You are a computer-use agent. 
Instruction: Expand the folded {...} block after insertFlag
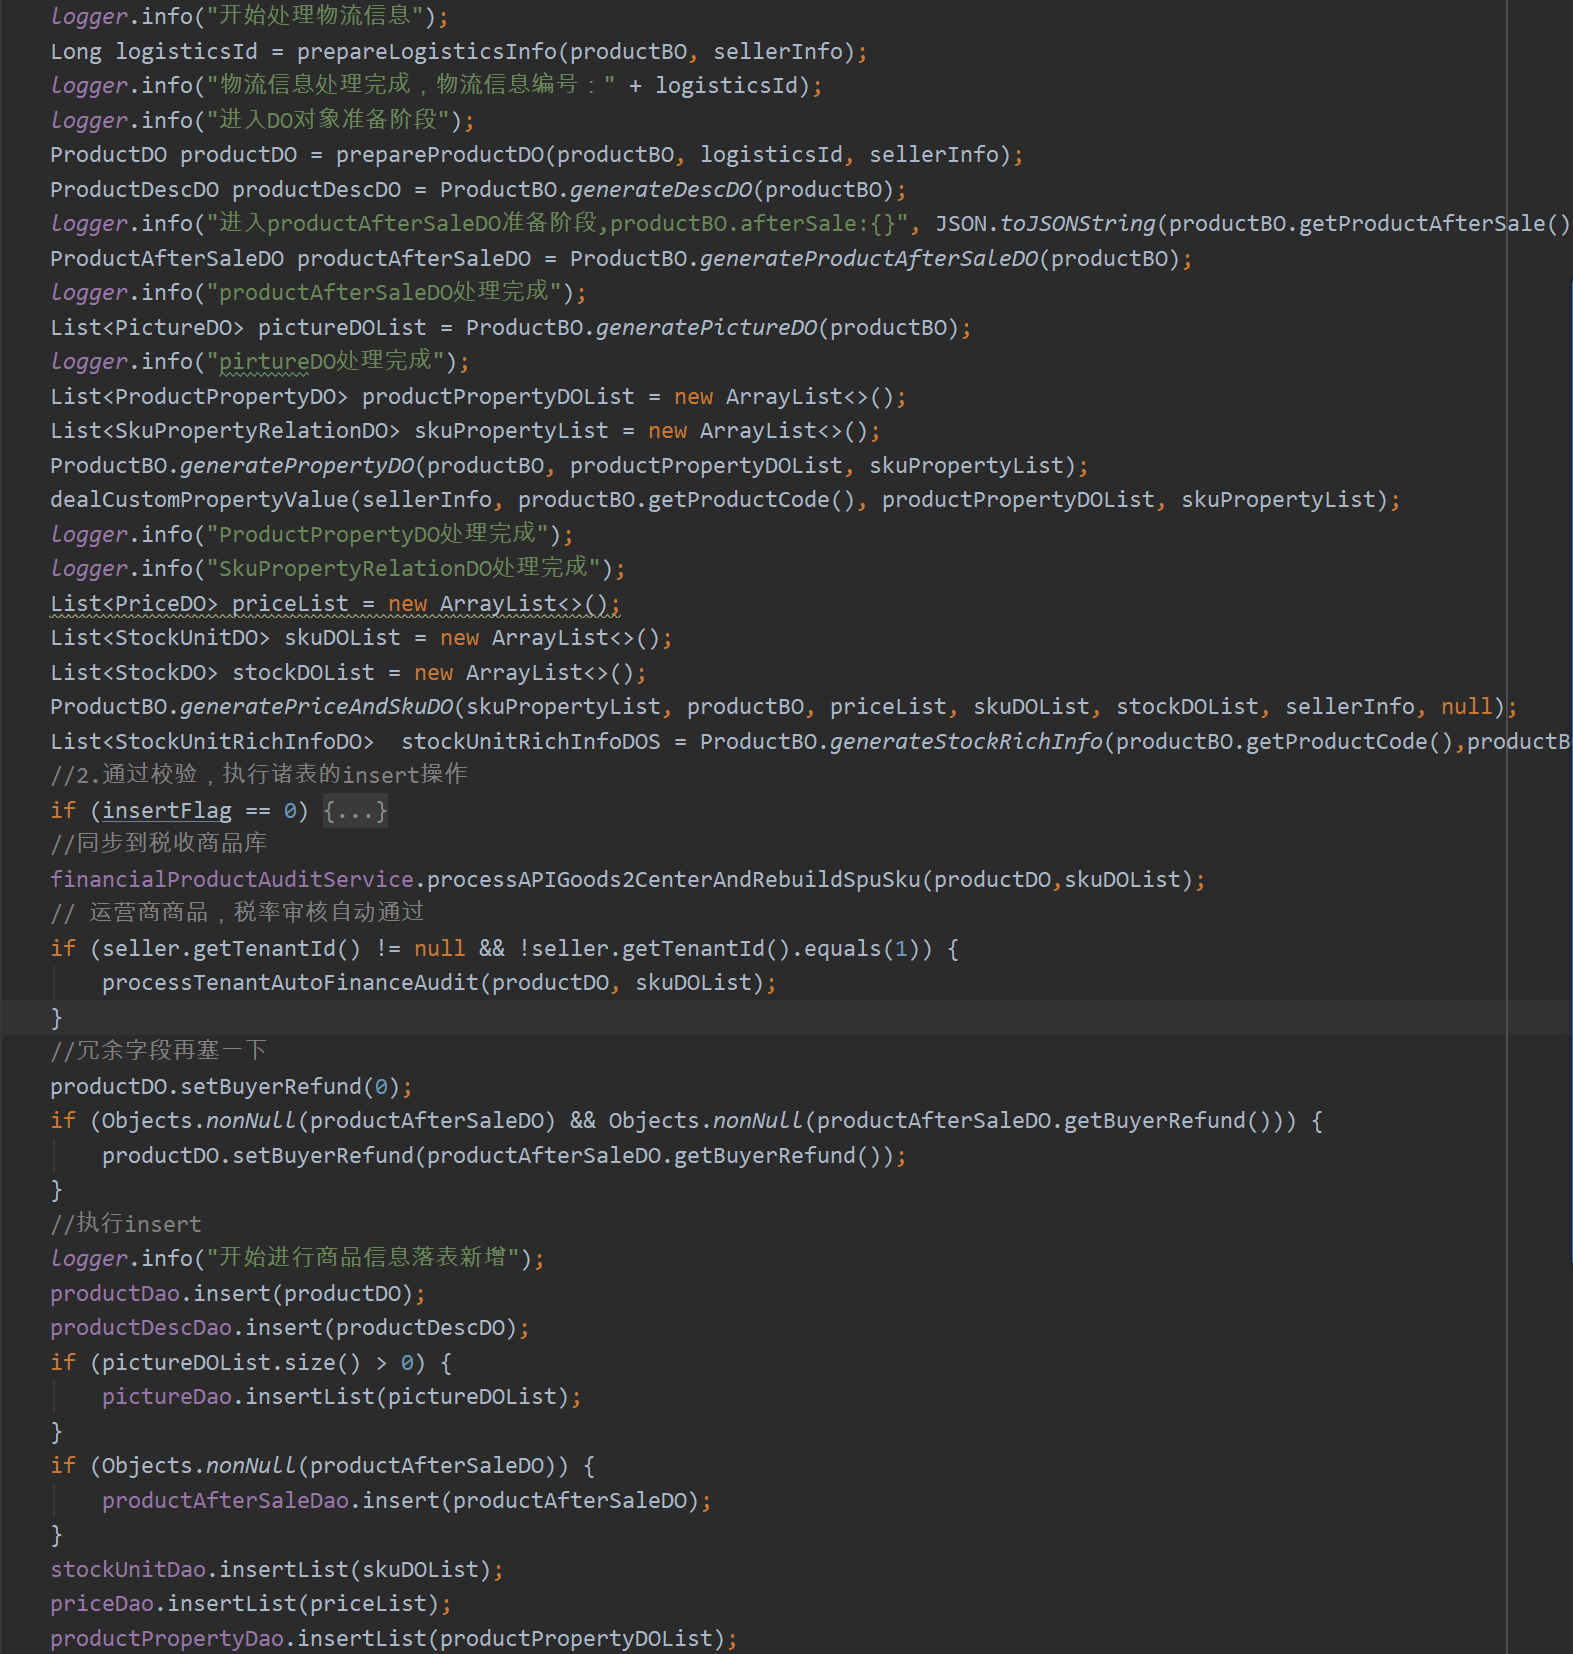pos(355,811)
